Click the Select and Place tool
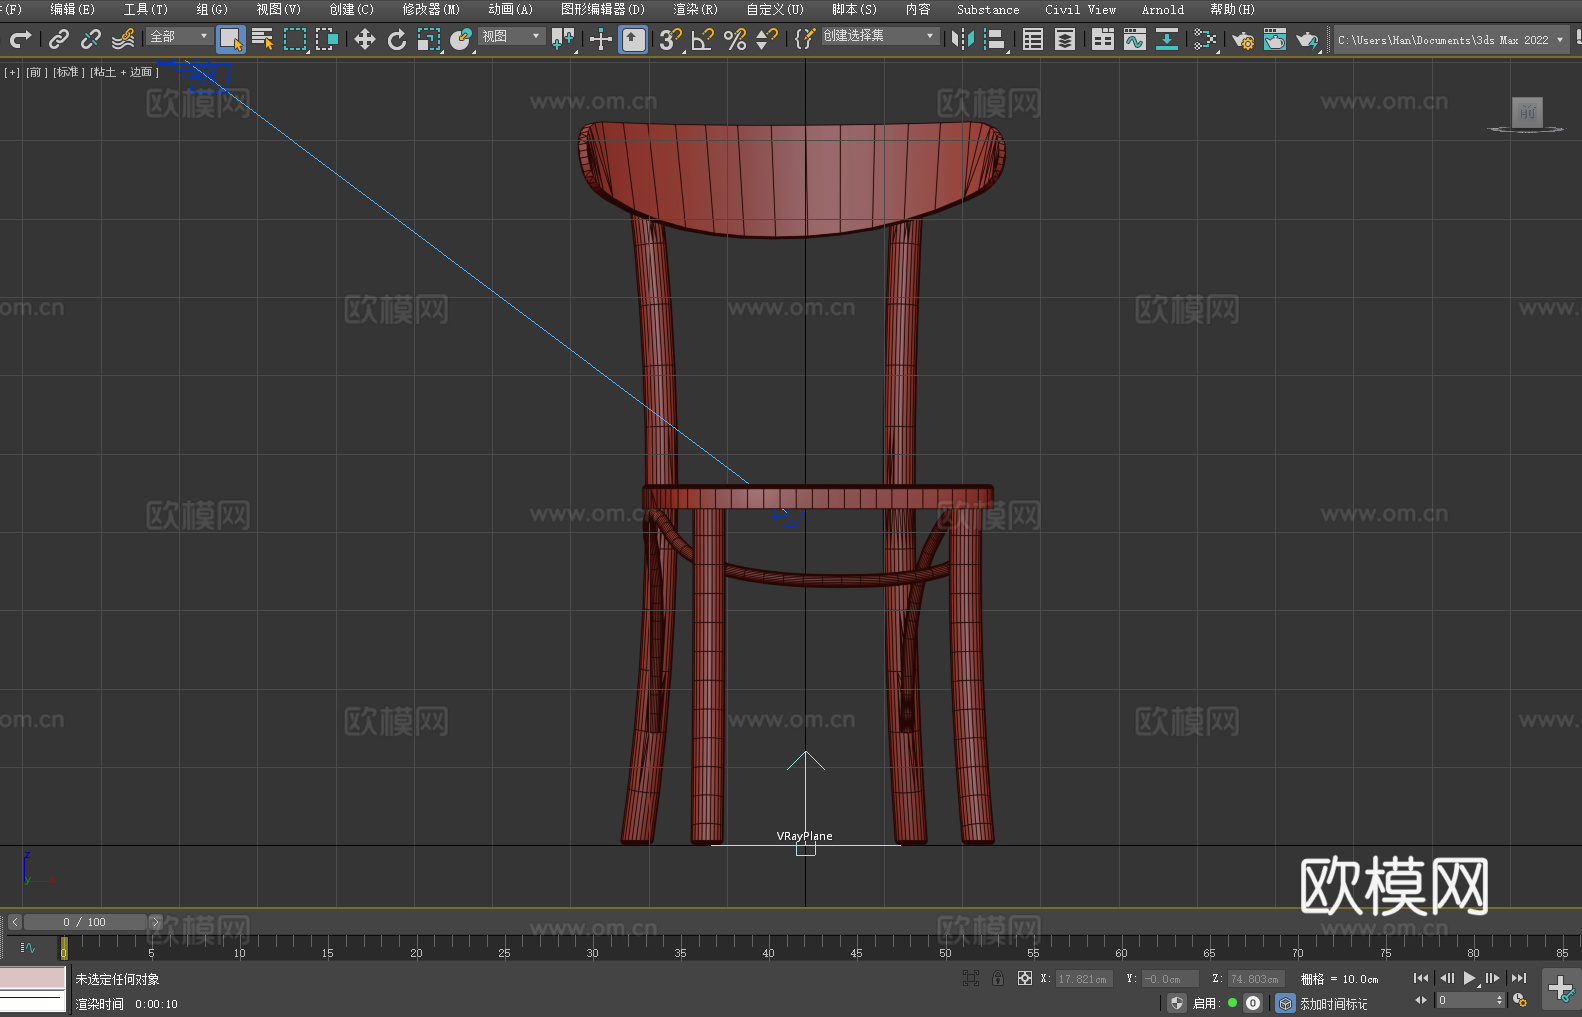This screenshot has width=1582, height=1017. click(x=461, y=39)
